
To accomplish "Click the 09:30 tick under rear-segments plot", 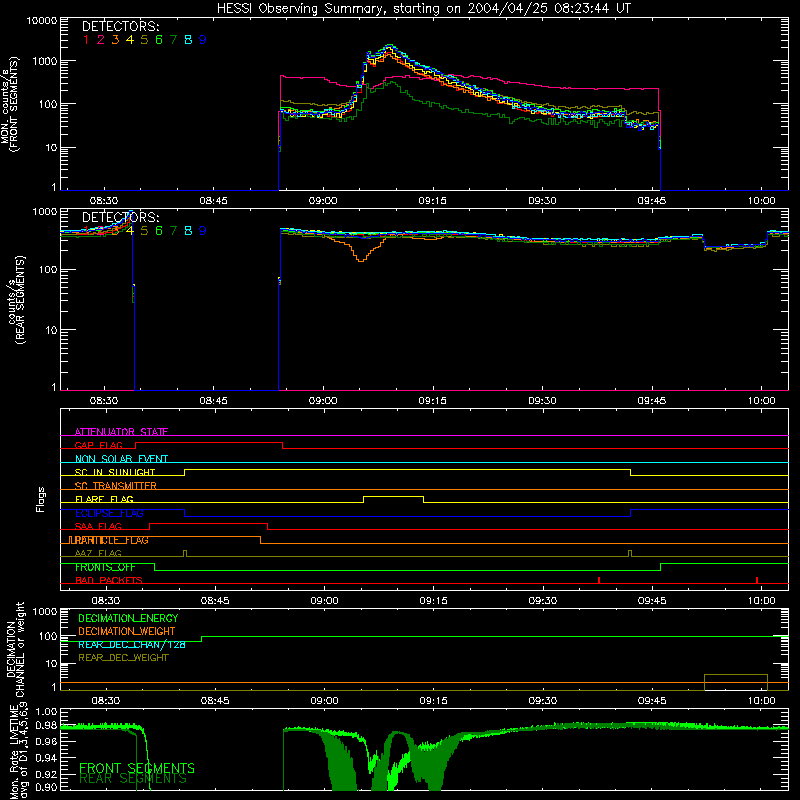I will pos(542,401).
